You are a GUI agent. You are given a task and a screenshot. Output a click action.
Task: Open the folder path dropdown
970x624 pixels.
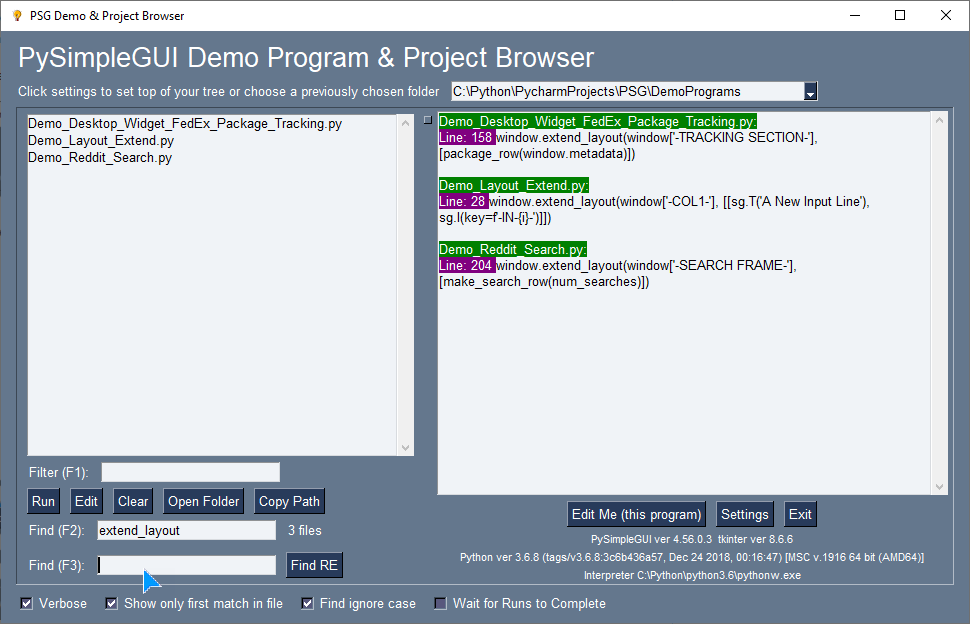point(812,91)
